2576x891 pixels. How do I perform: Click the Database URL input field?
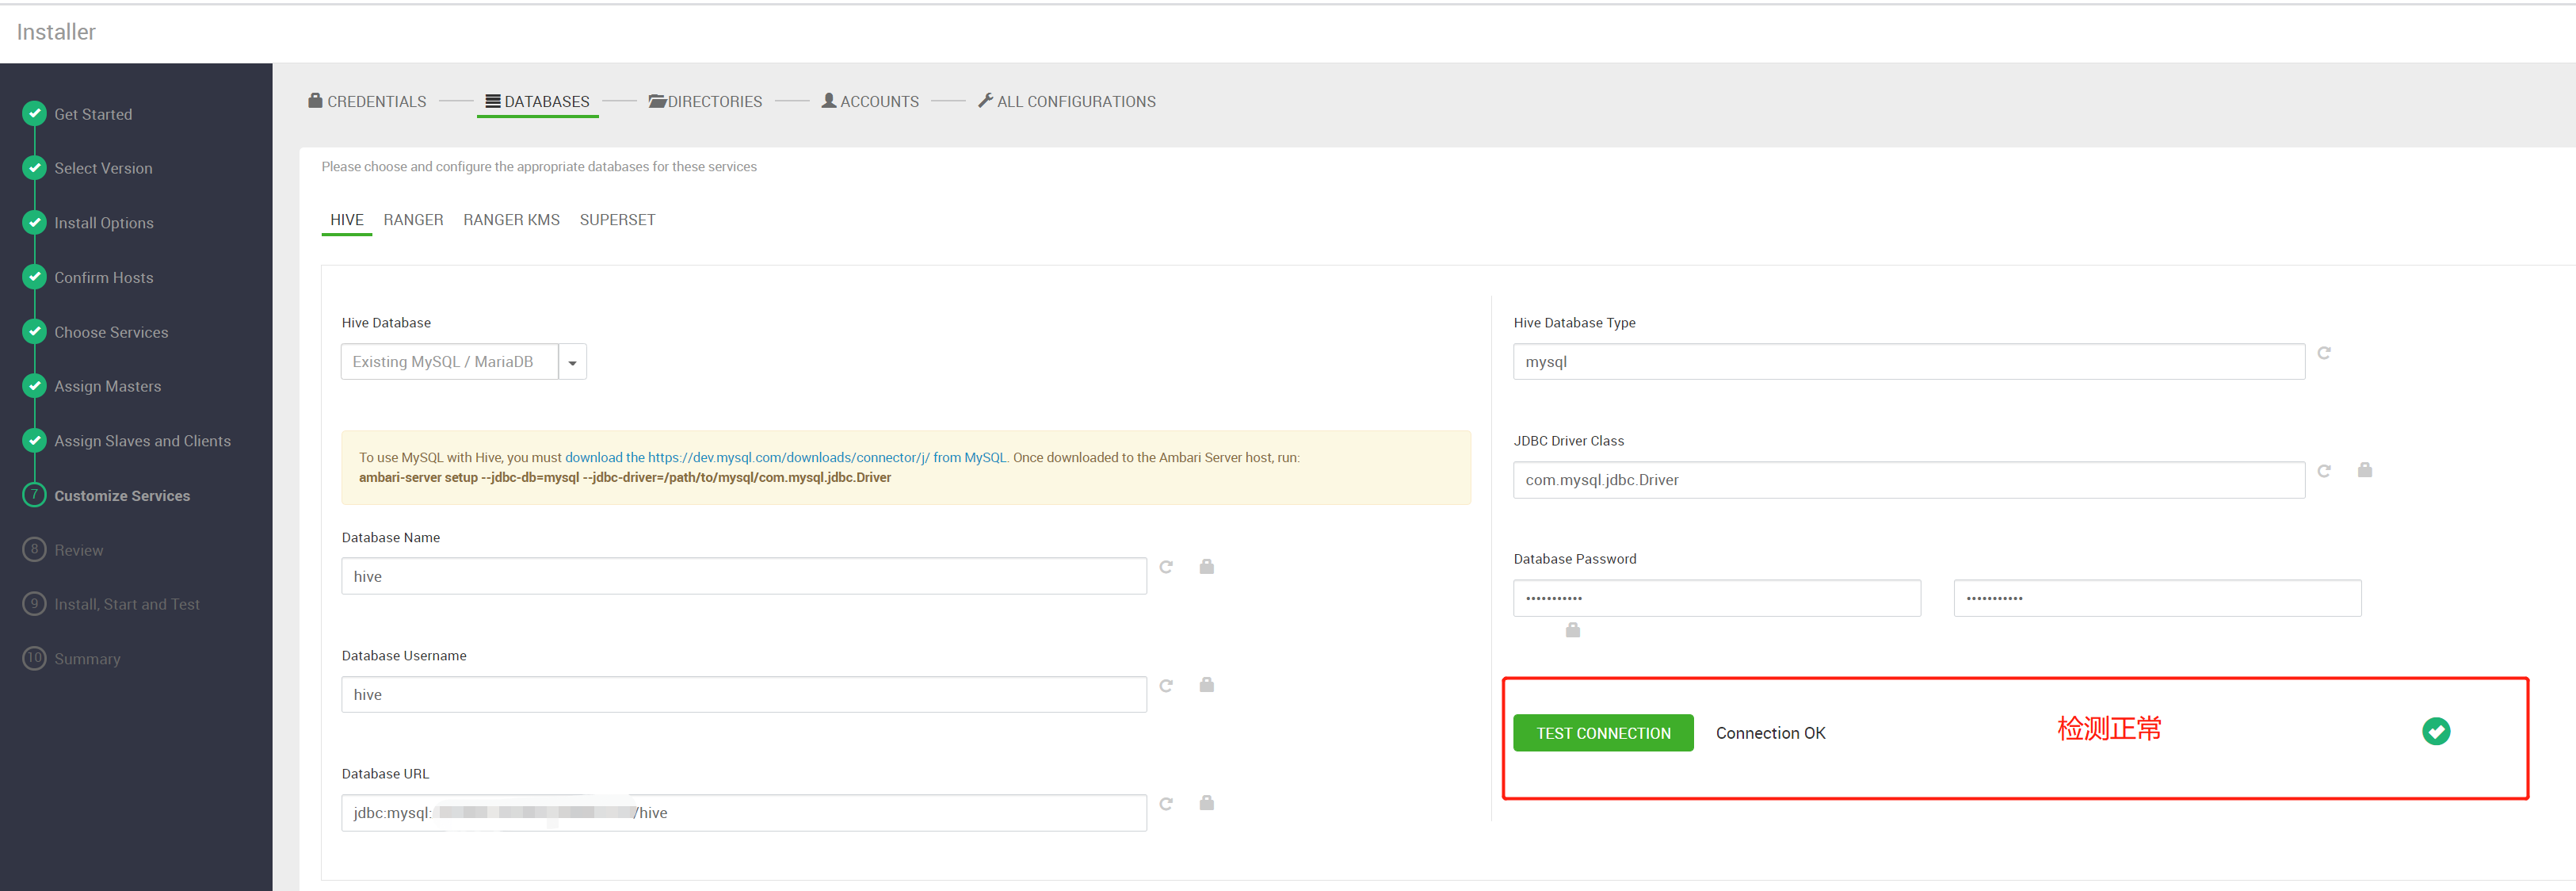coord(743,813)
